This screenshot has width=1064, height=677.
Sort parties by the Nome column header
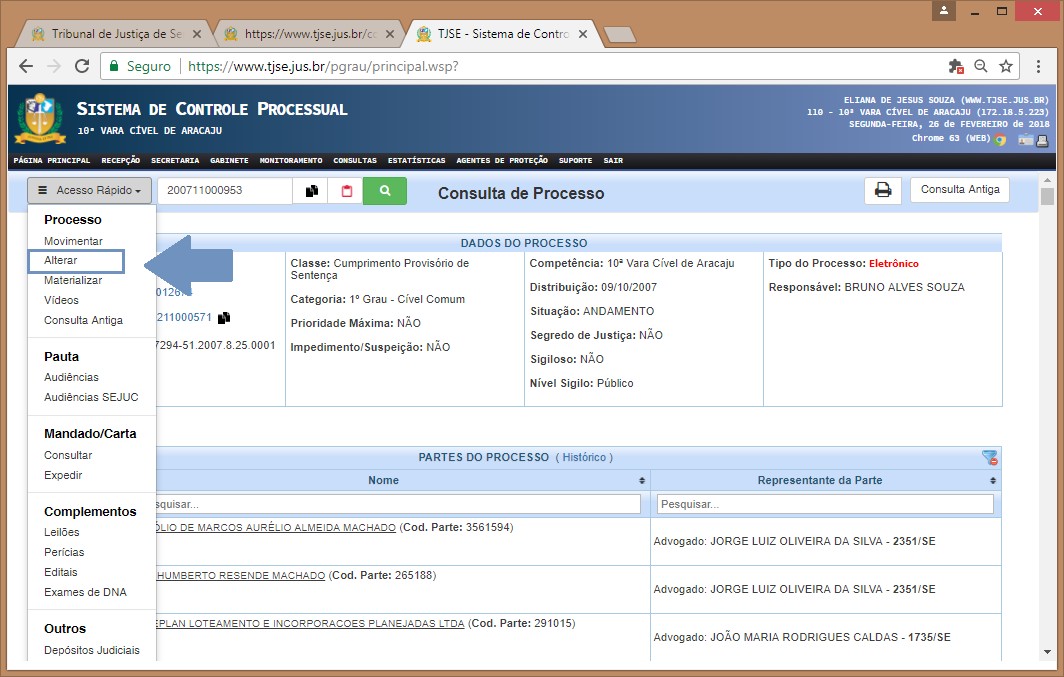click(383, 480)
